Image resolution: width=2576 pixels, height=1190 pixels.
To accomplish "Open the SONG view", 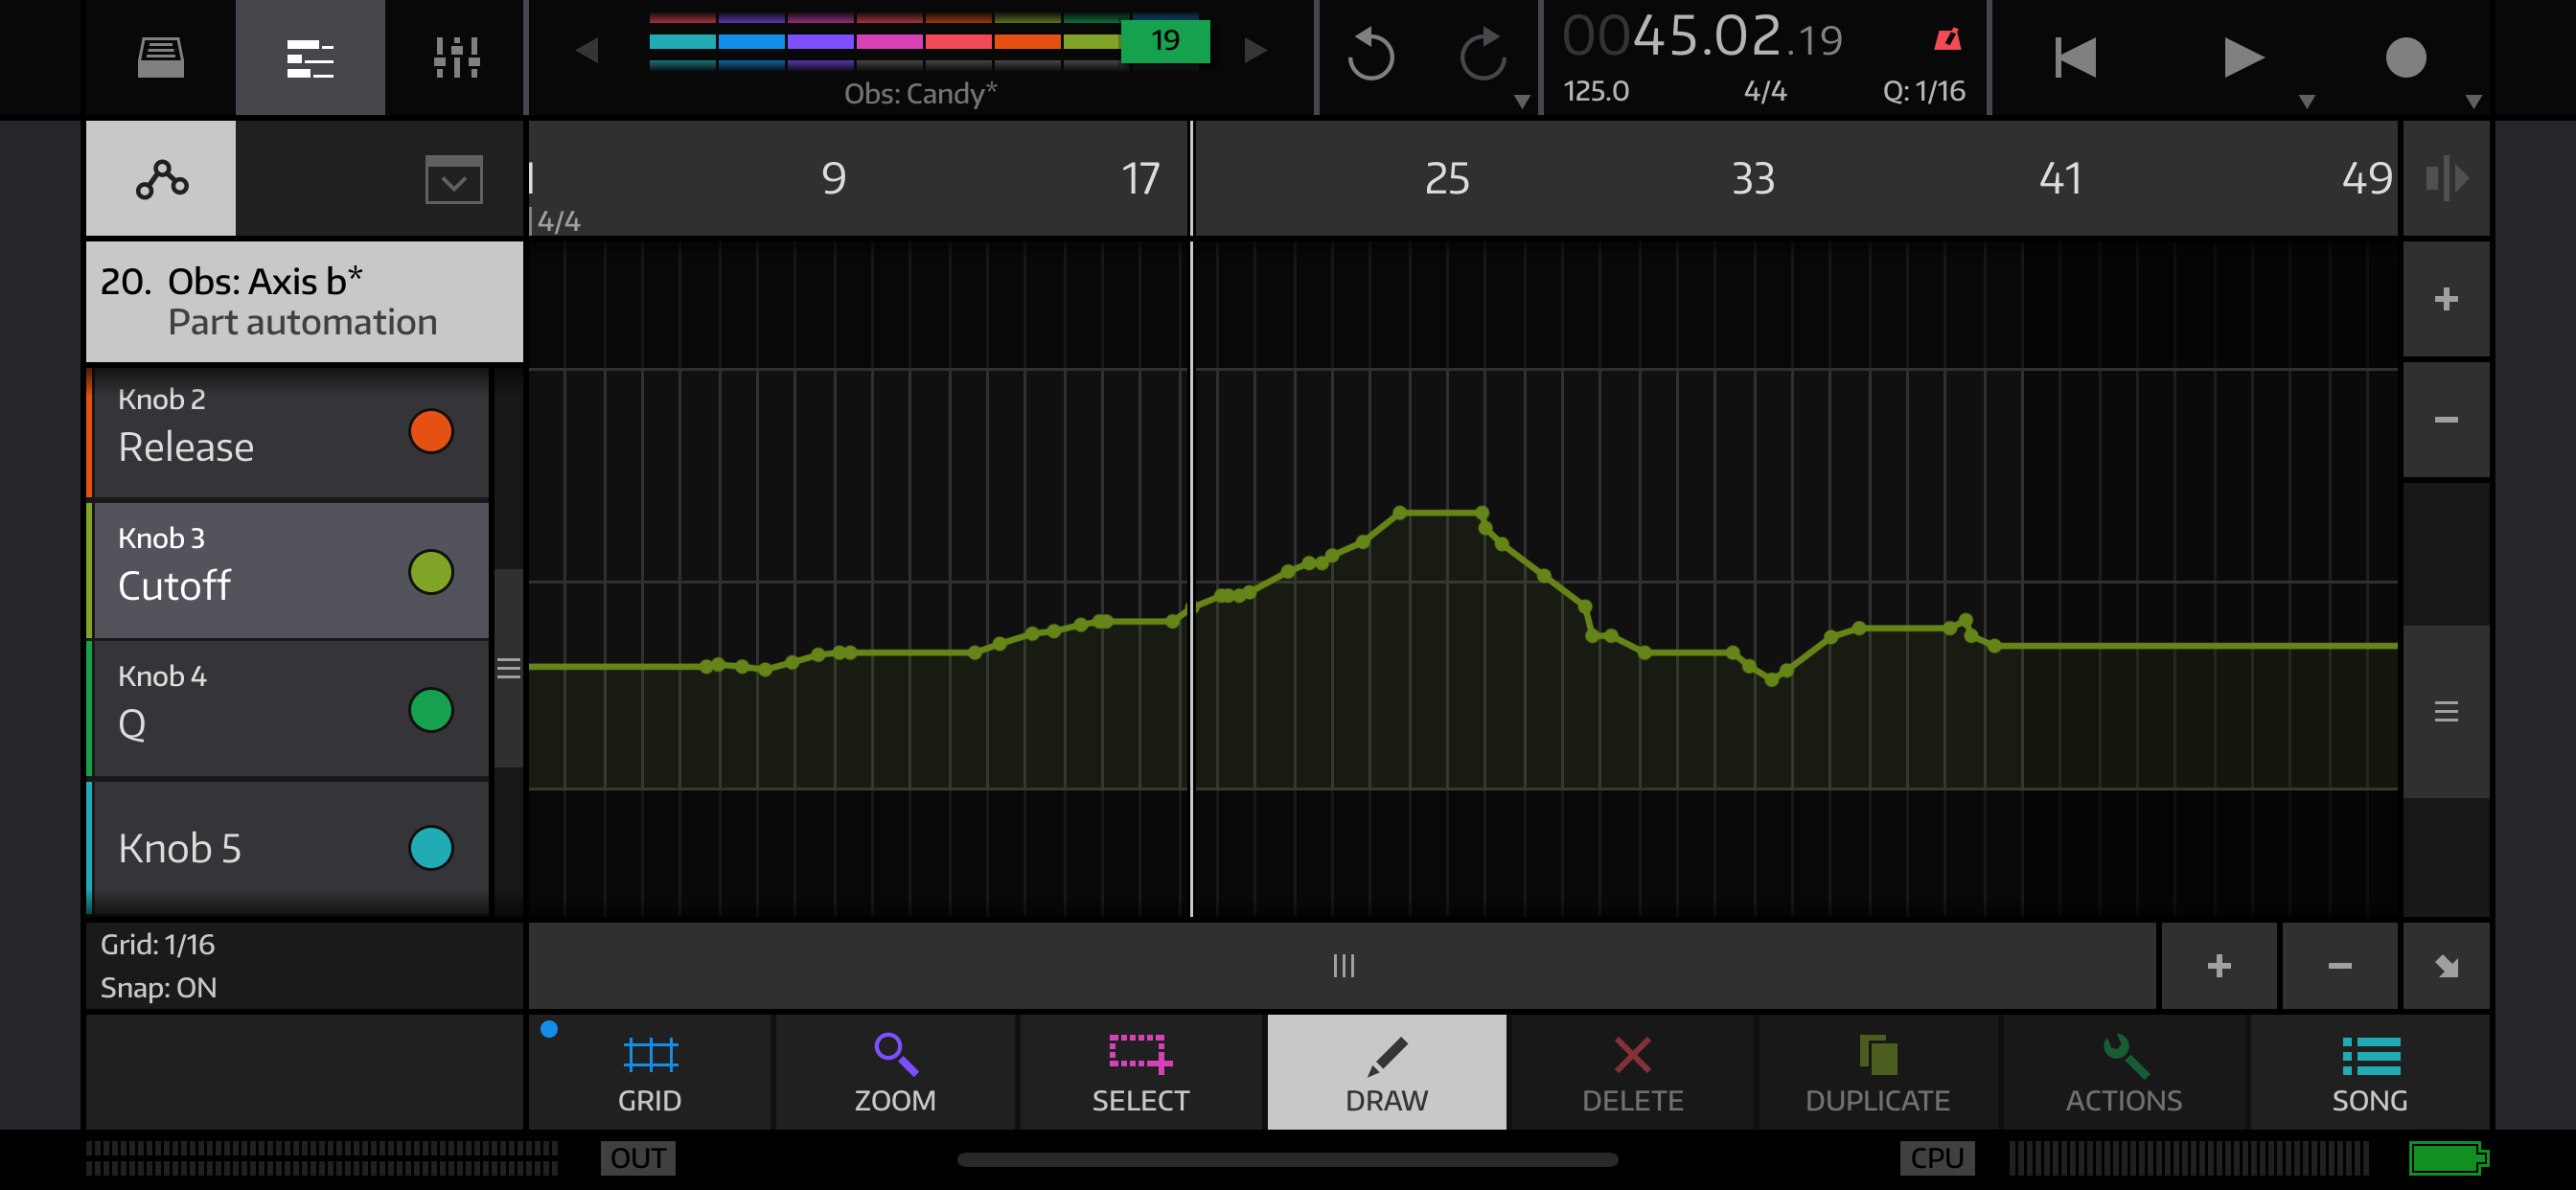I will tap(2370, 1073).
